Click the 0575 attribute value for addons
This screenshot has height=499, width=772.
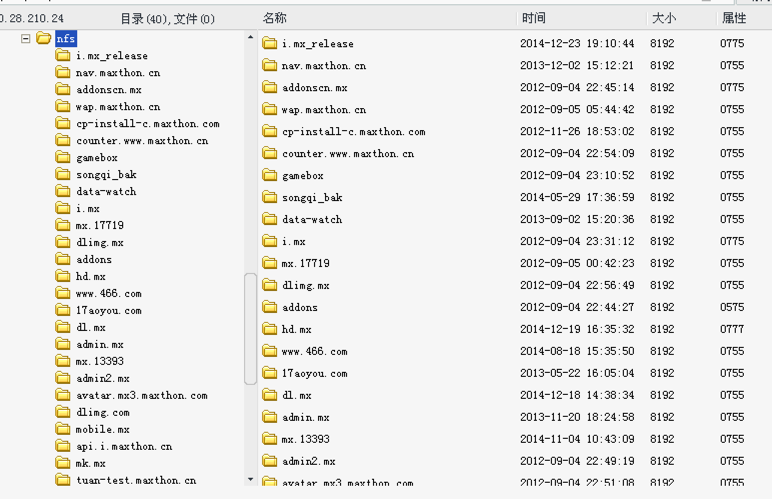pos(732,307)
